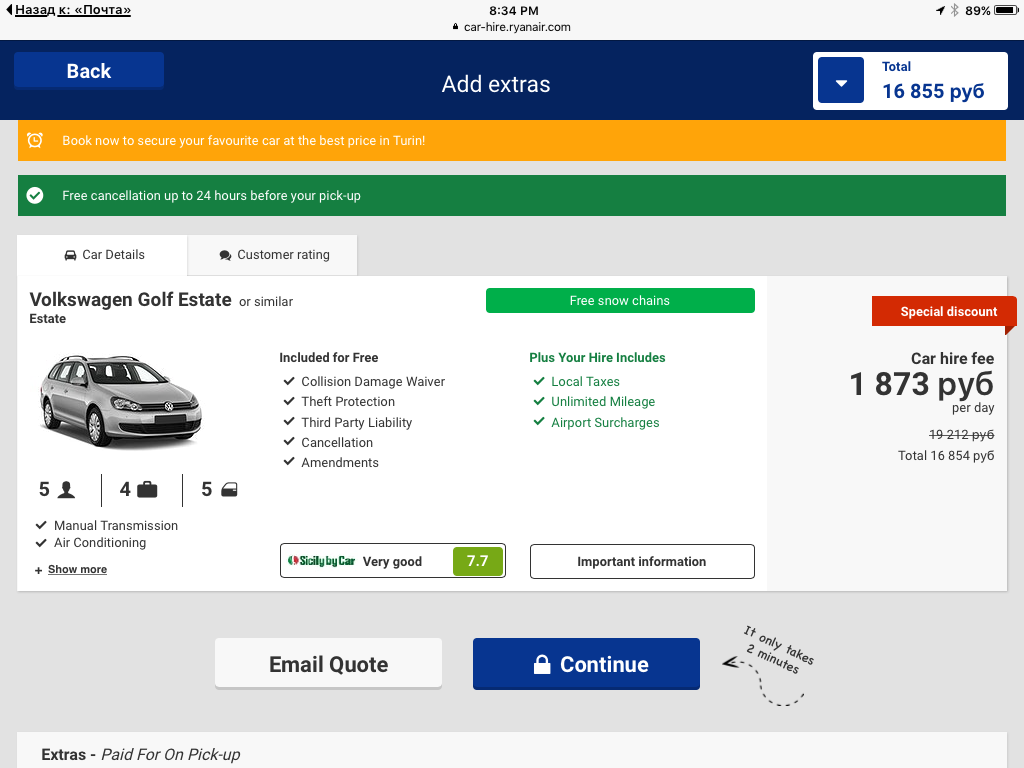Go back to Почта app link
The image size is (1024, 768).
click(69, 10)
